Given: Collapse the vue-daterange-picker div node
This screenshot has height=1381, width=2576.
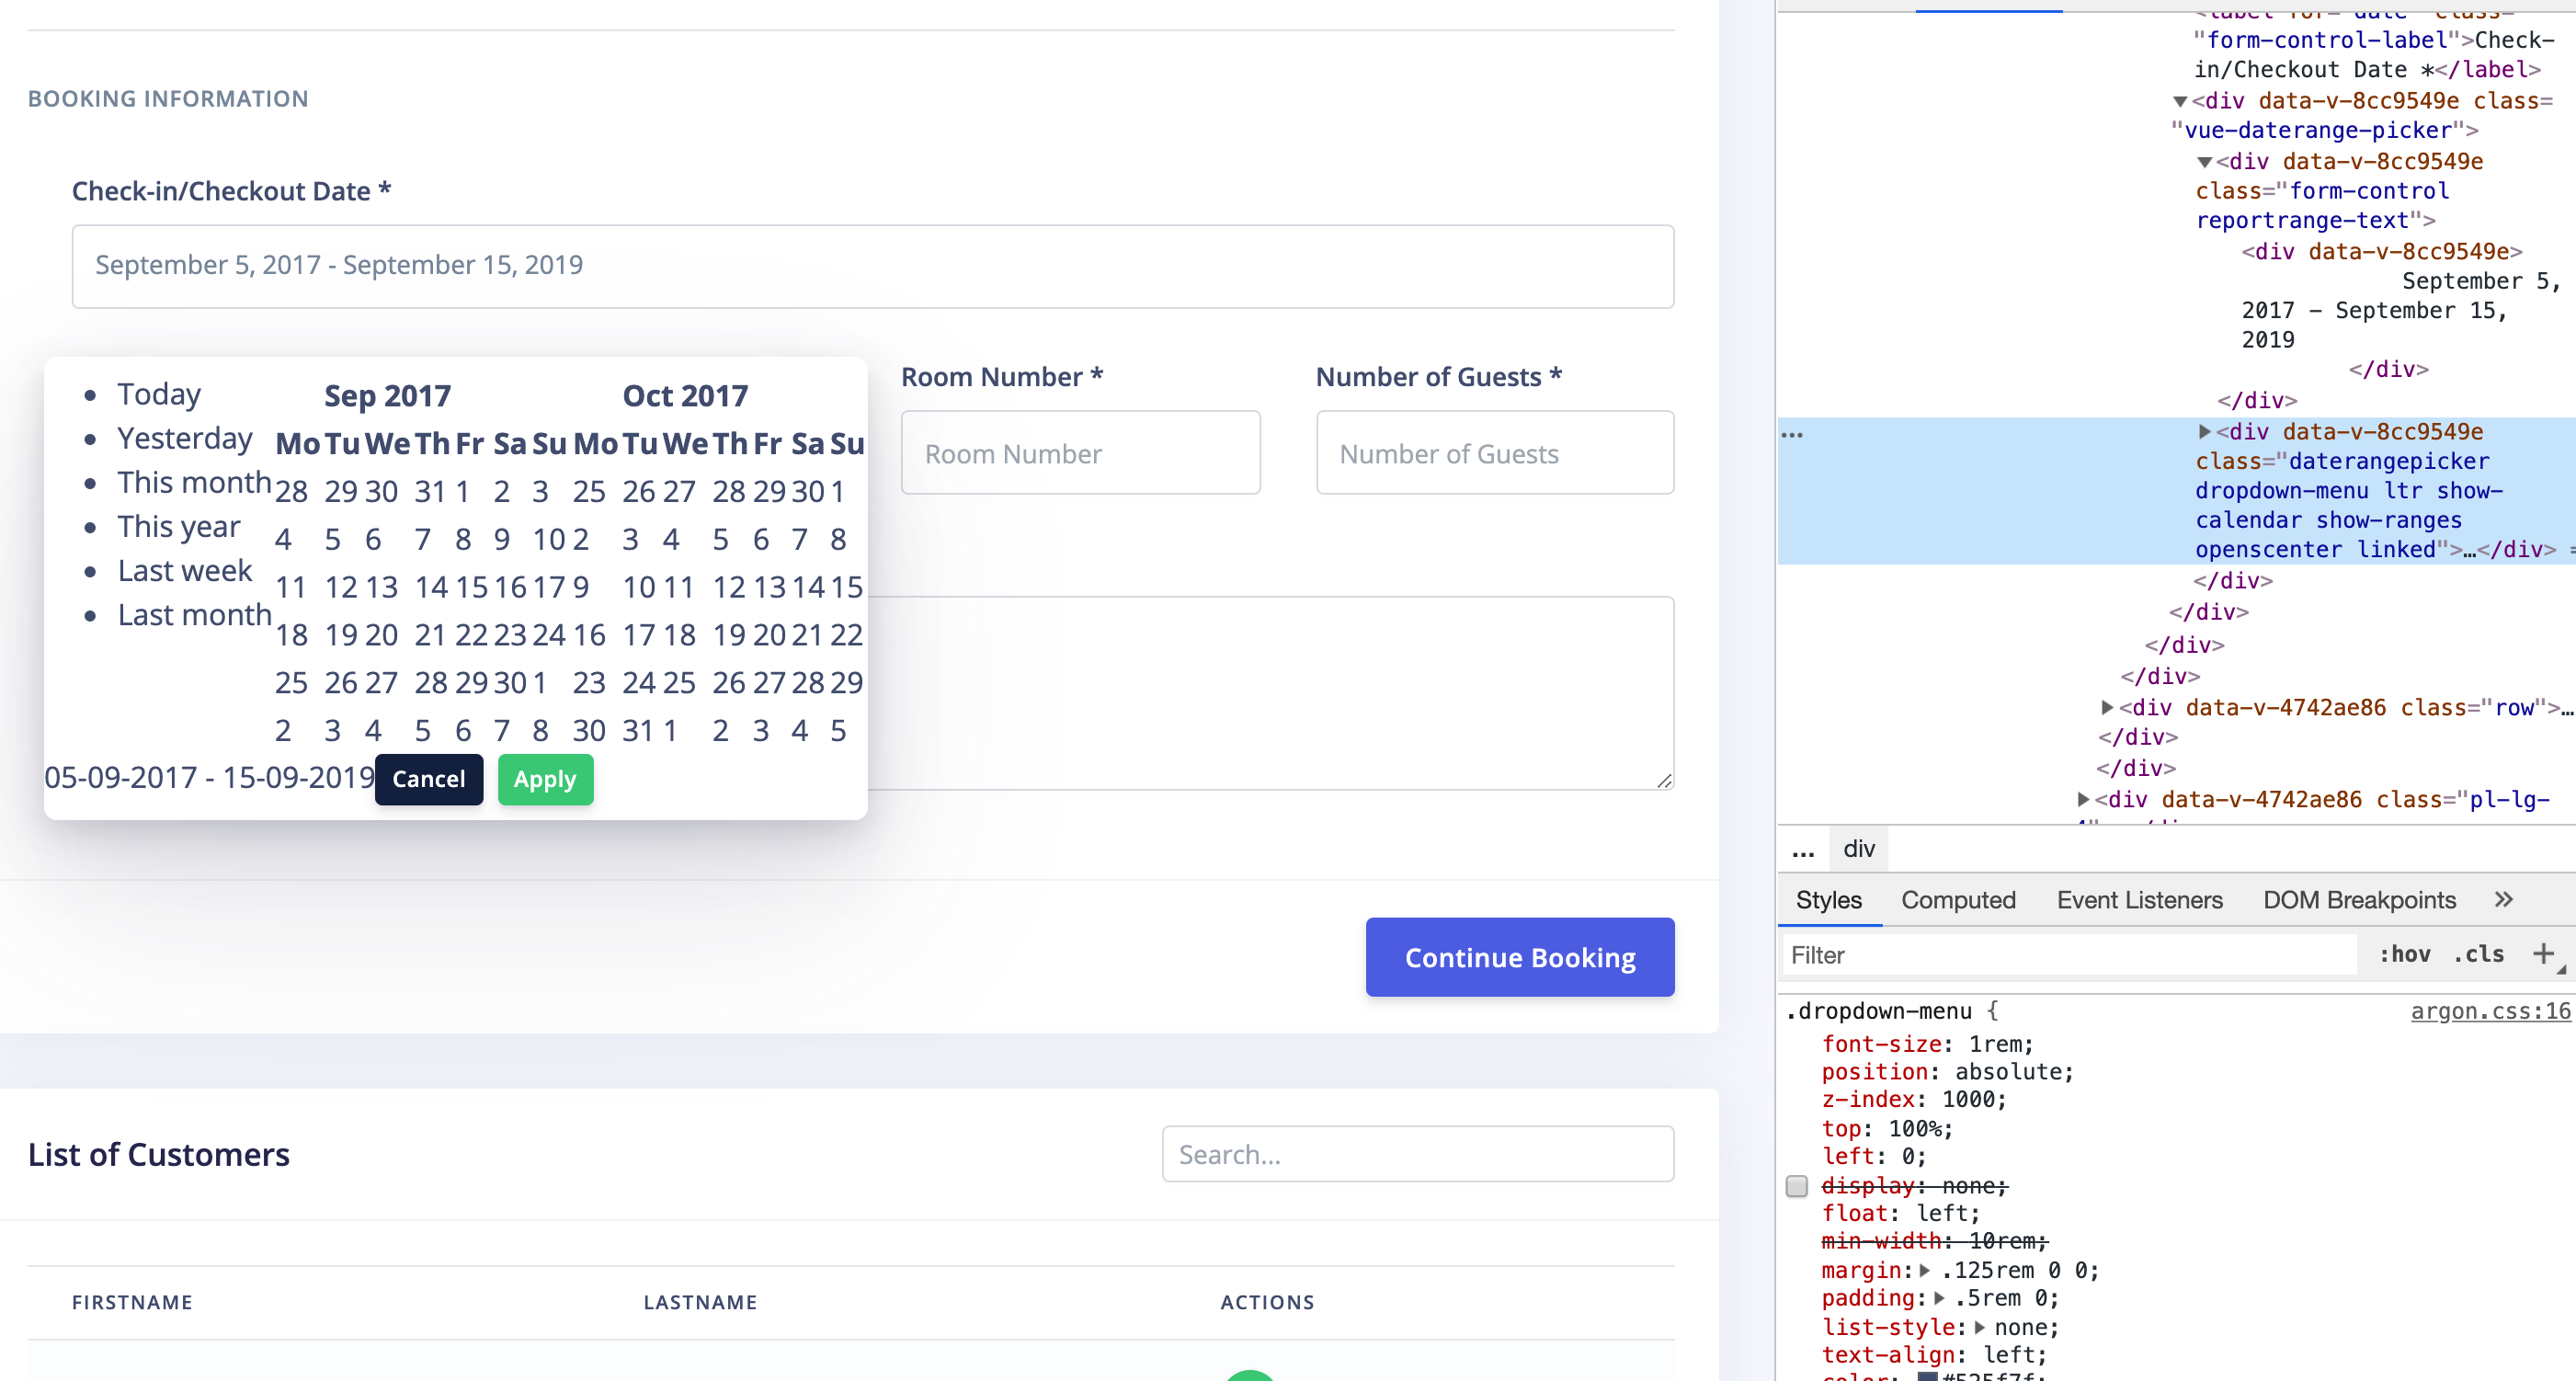Looking at the screenshot, I should click(x=2180, y=101).
